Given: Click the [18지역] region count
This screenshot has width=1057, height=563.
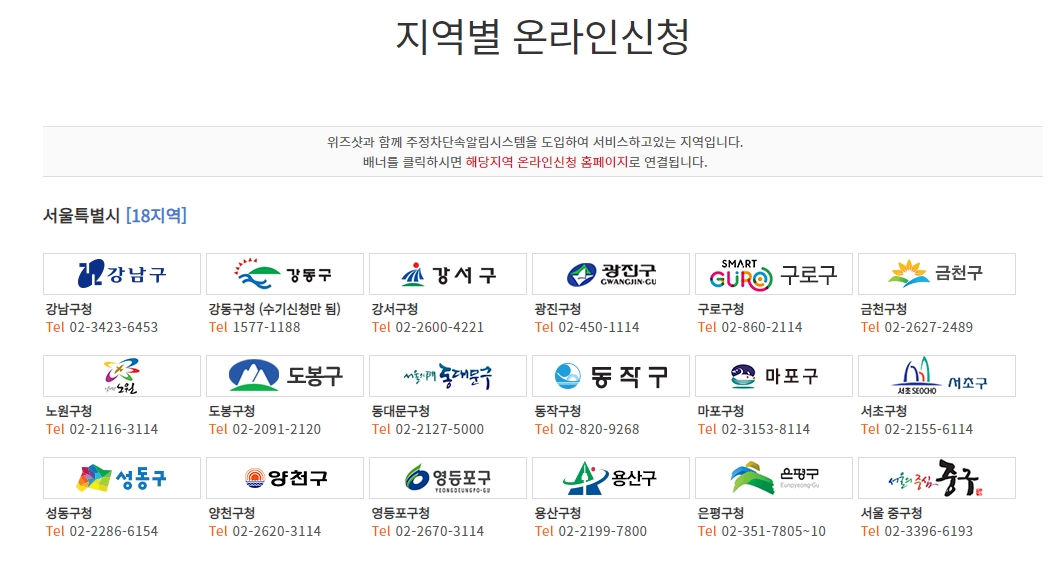Looking at the screenshot, I should 156,216.
